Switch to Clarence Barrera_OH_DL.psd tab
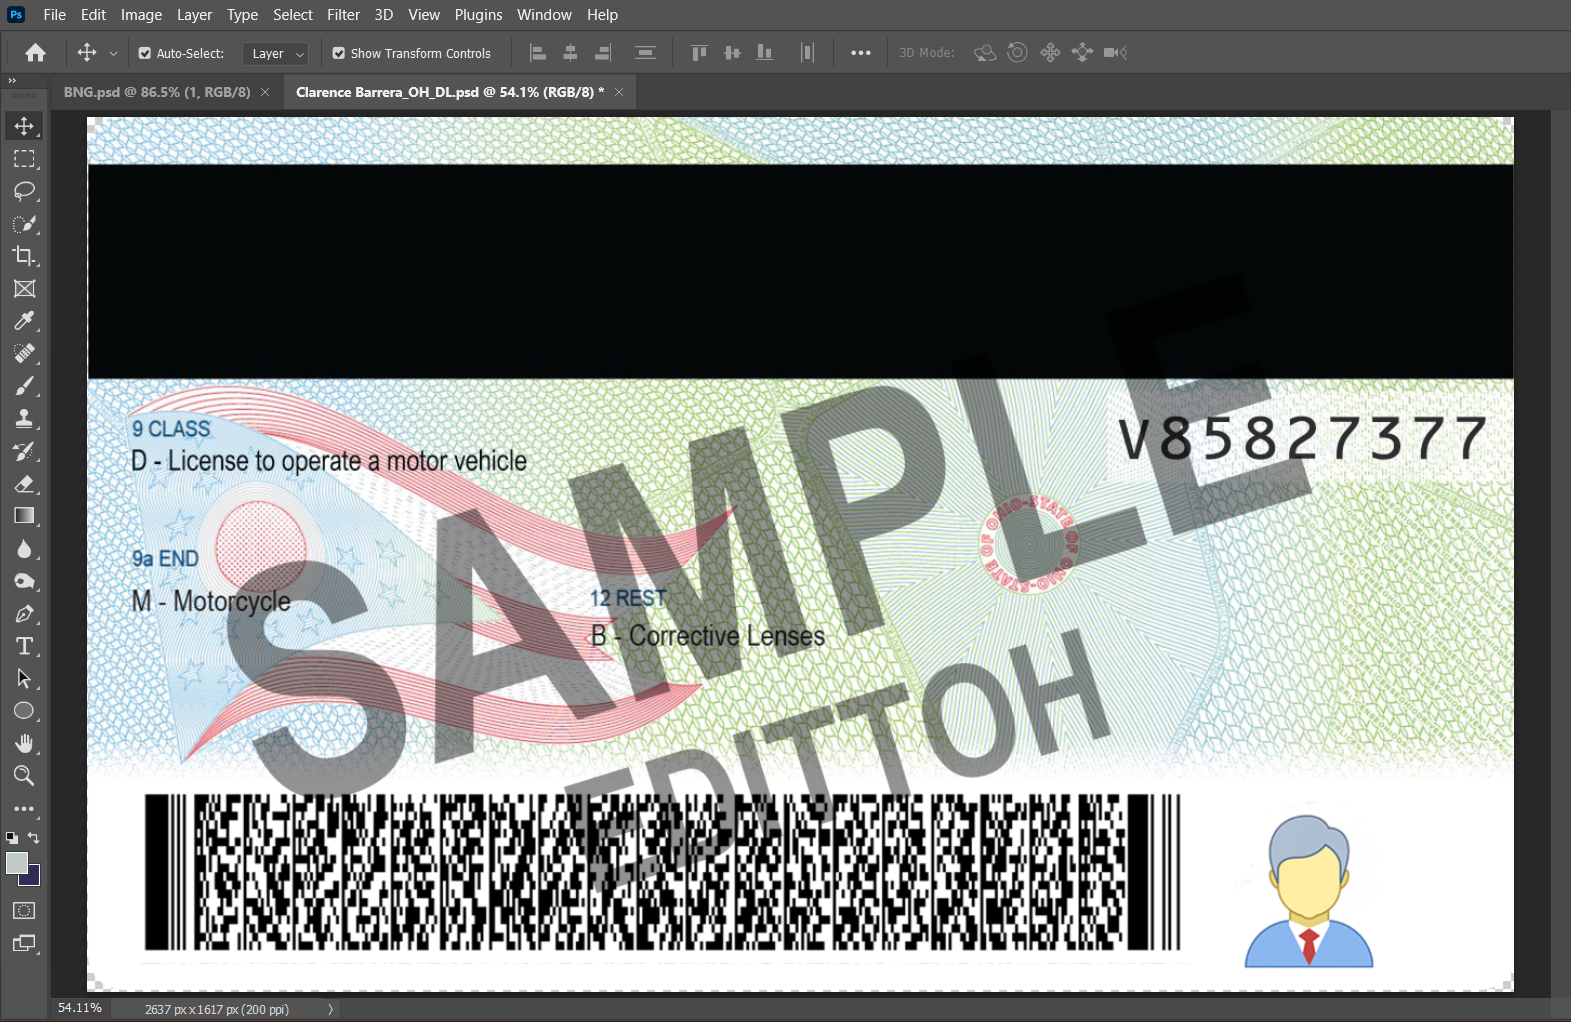This screenshot has width=1571, height=1022. click(x=450, y=92)
